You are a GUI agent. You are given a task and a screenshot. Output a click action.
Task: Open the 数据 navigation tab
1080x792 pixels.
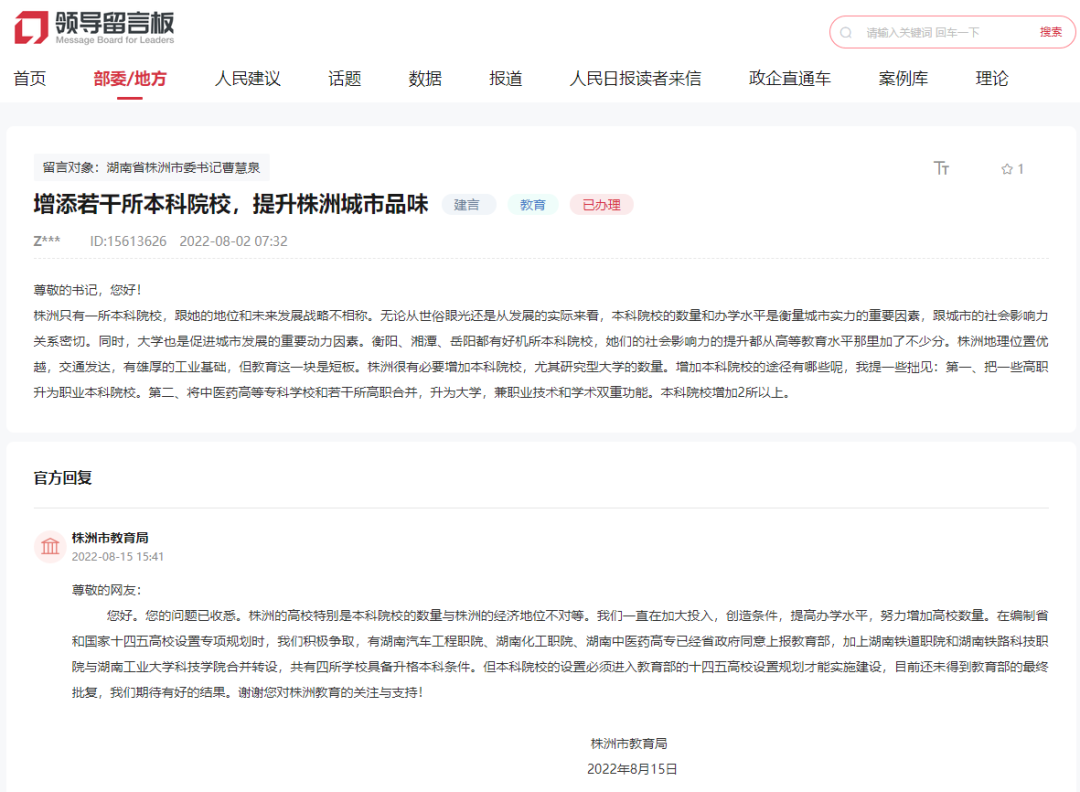tap(425, 79)
